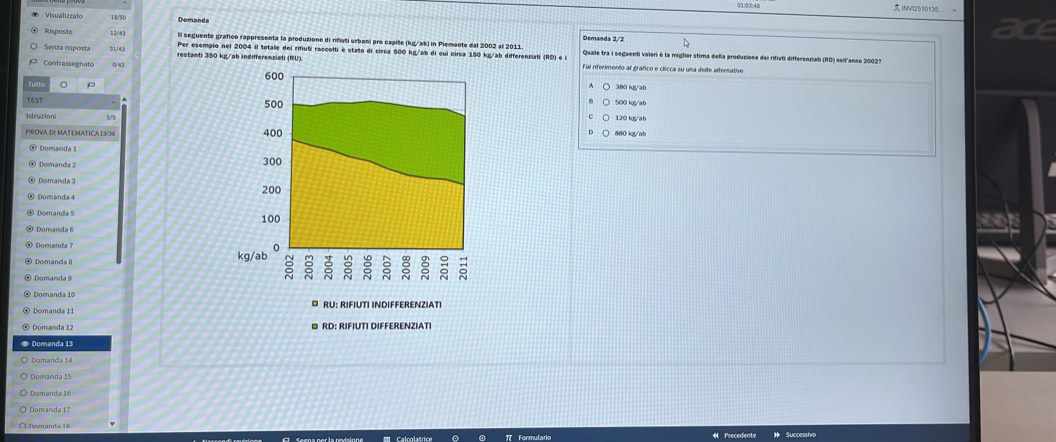The width and height of the screenshot is (1056, 442).
Task: Choose option C 120 kg/ab
Action: pos(606,117)
